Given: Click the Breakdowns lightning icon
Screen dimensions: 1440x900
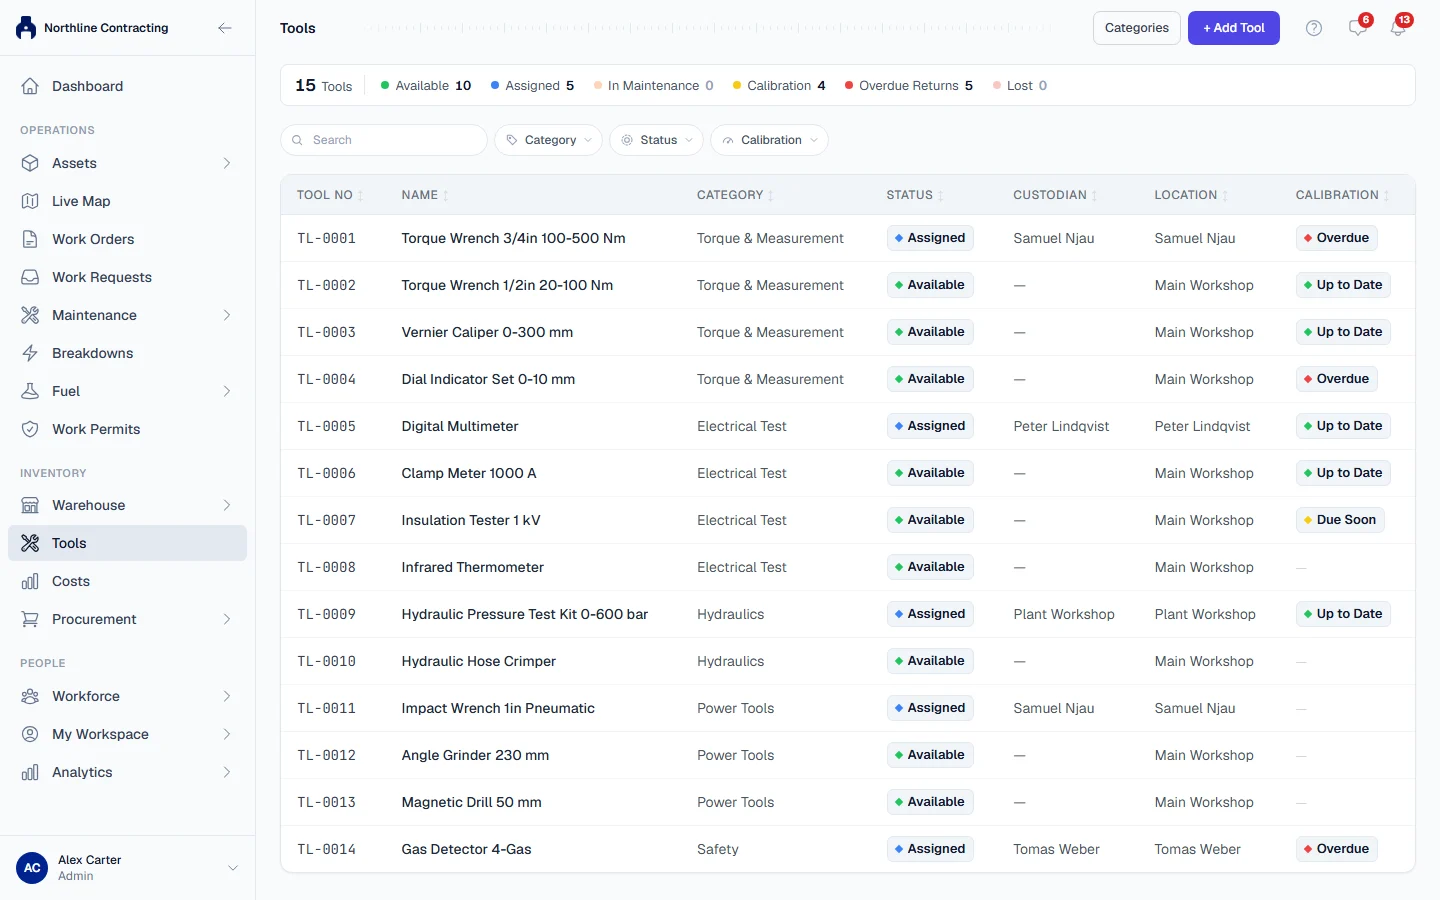Looking at the screenshot, I should coord(30,353).
